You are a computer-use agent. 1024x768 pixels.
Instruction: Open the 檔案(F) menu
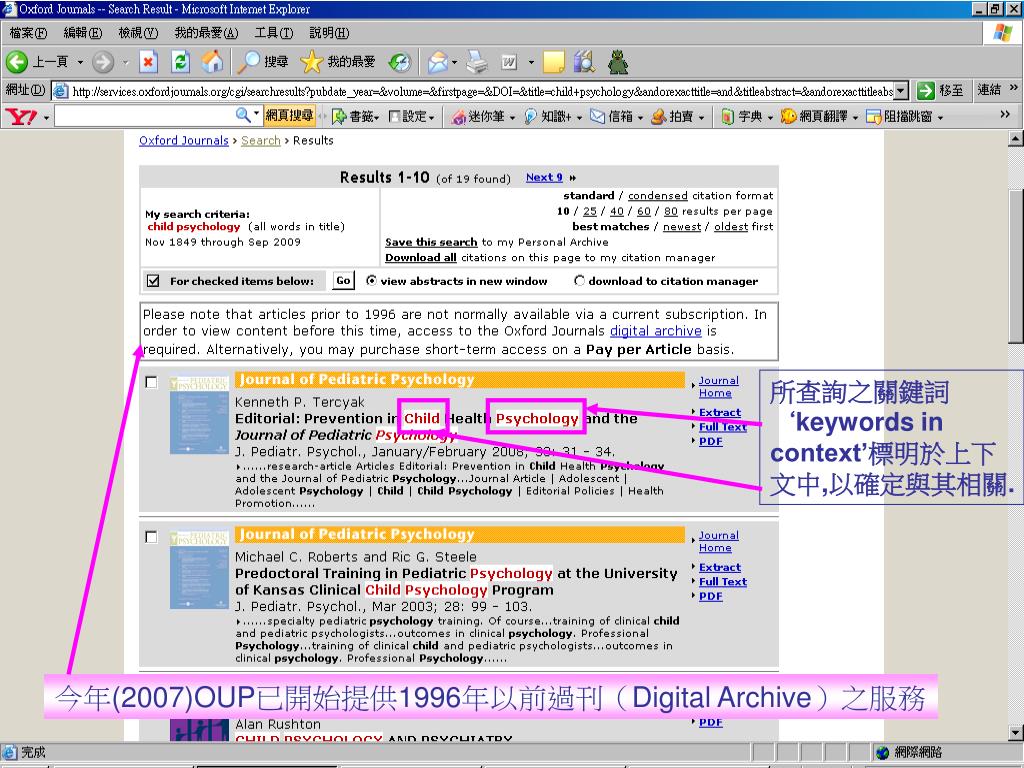coord(28,33)
